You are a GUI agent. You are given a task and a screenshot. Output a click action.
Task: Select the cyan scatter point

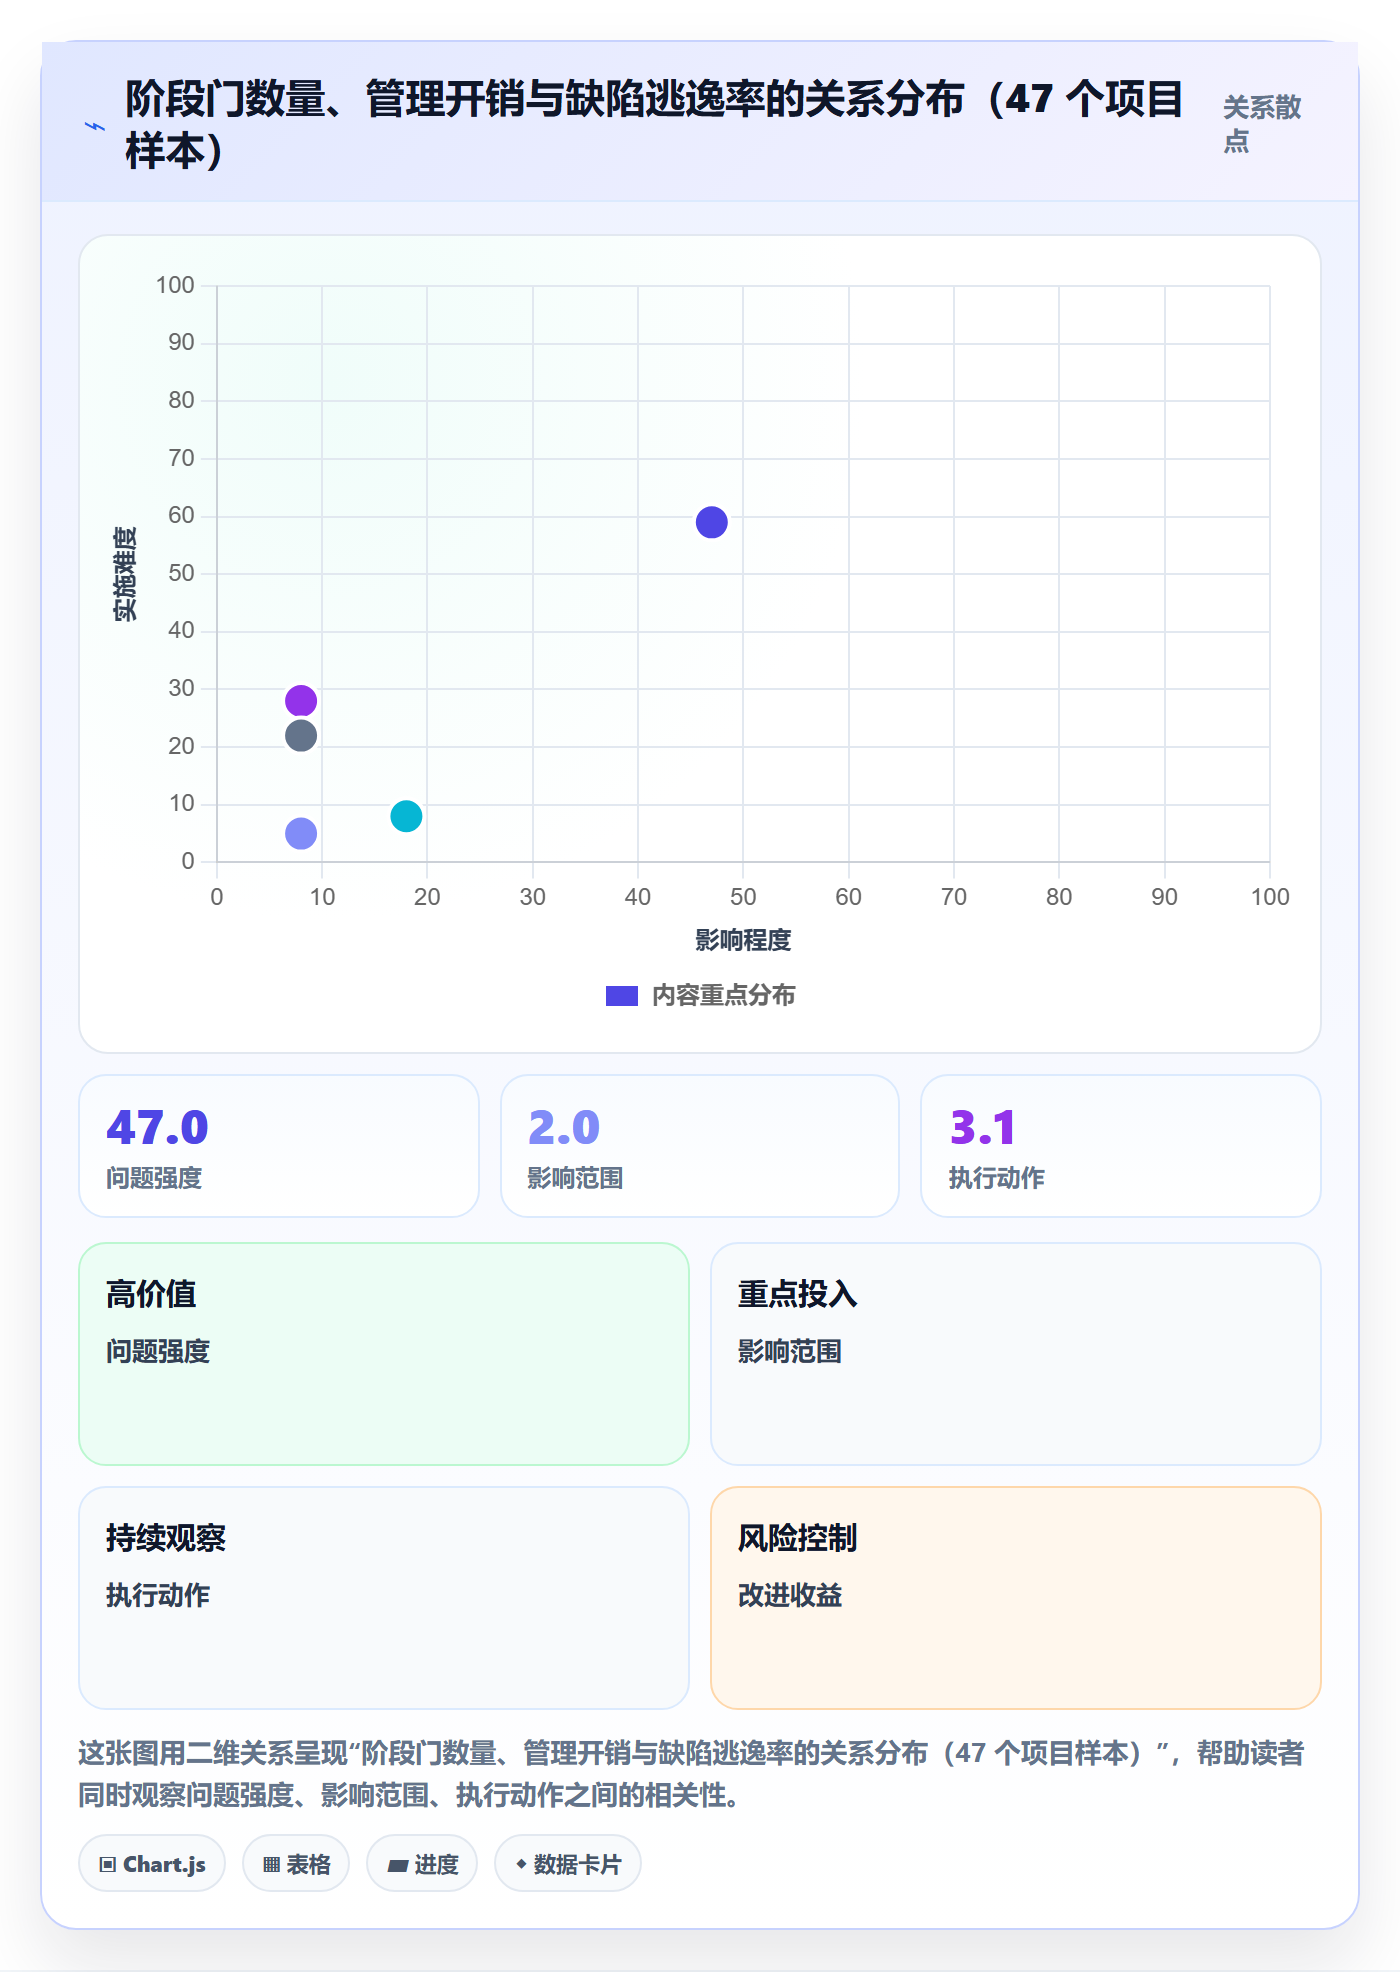tap(406, 816)
